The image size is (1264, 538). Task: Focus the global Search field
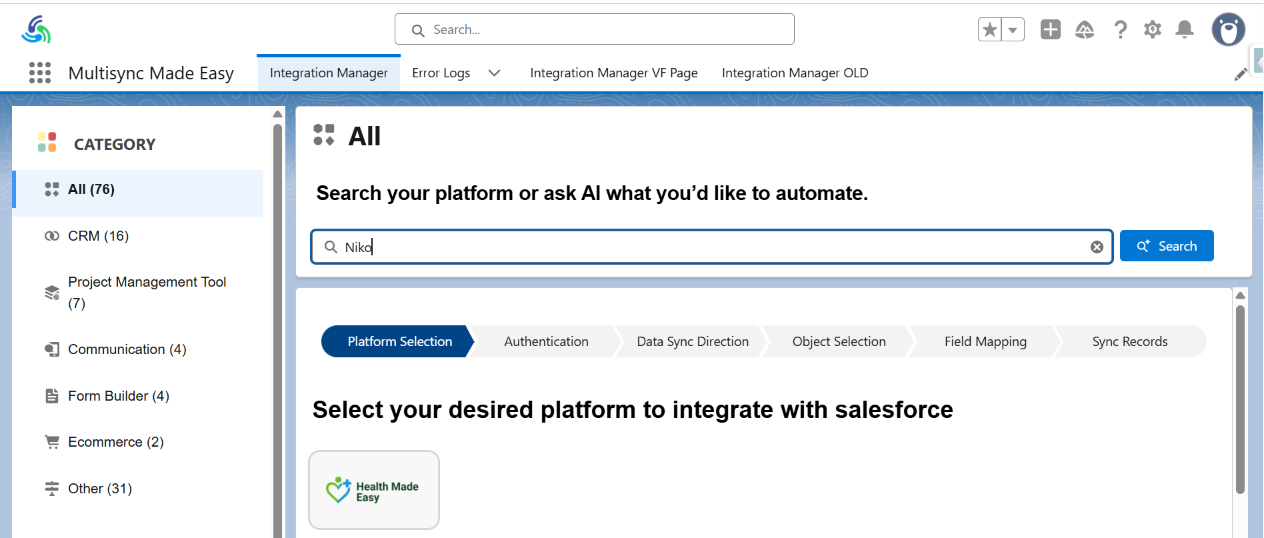(x=594, y=29)
